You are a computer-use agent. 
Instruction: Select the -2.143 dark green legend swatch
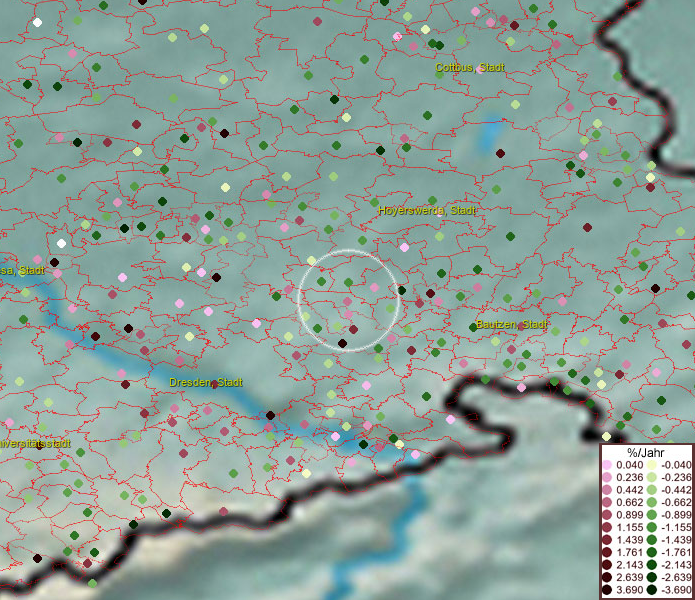coord(652,565)
